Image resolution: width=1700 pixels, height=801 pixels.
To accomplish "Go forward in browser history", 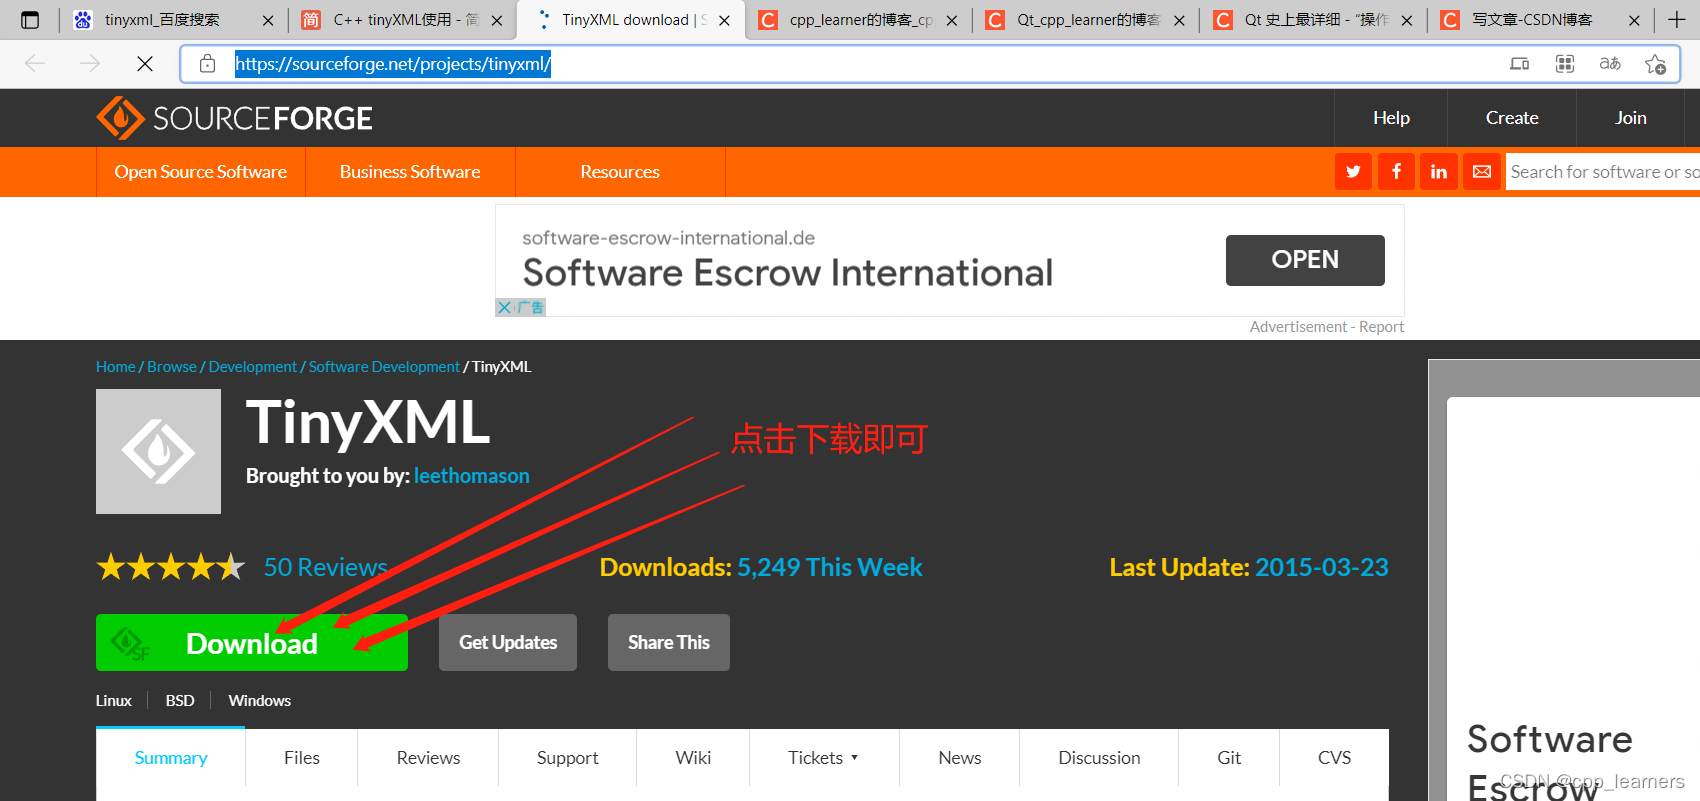I will pyautogui.click(x=90, y=64).
